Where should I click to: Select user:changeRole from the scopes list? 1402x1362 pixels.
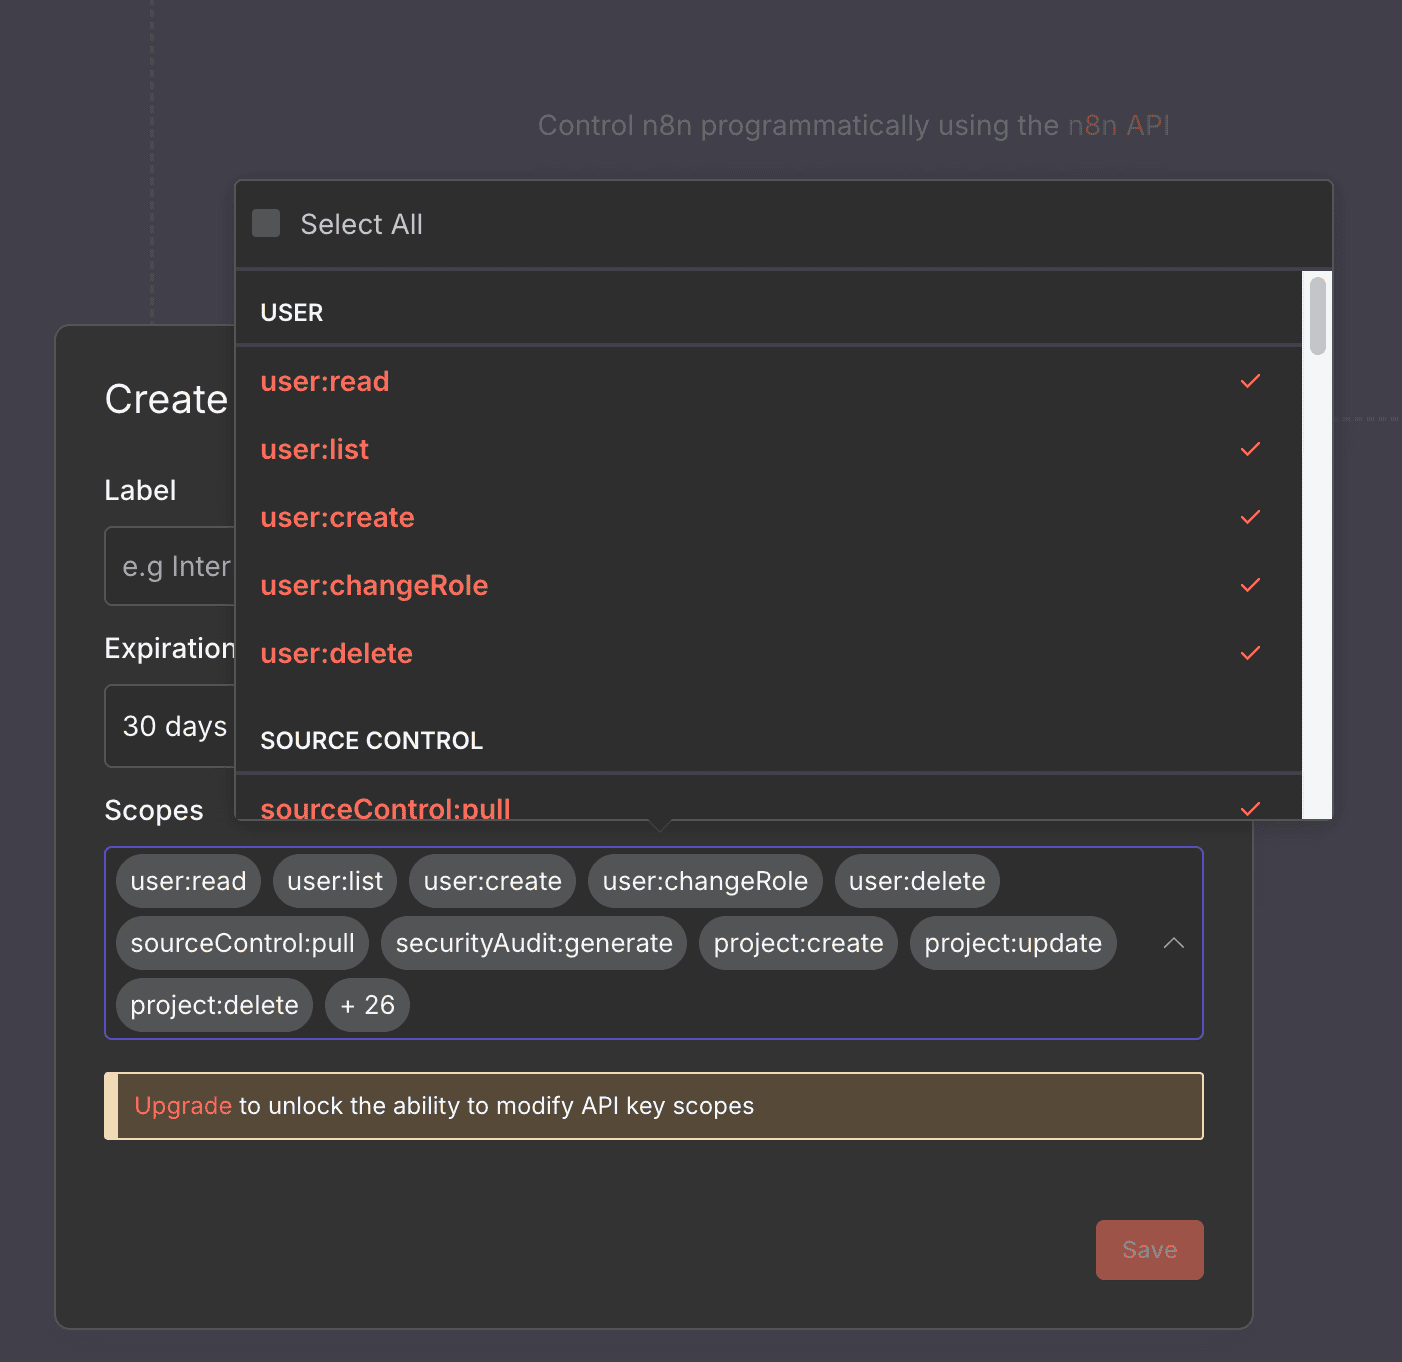(373, 585)
